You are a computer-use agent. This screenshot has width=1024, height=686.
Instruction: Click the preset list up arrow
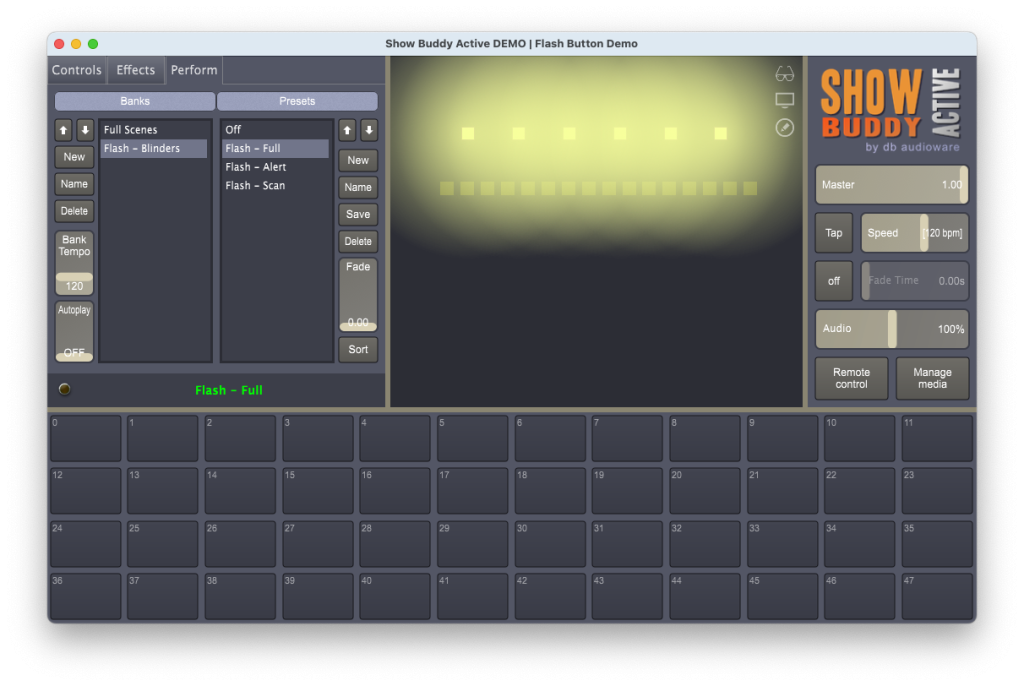[x=347, y=130]
